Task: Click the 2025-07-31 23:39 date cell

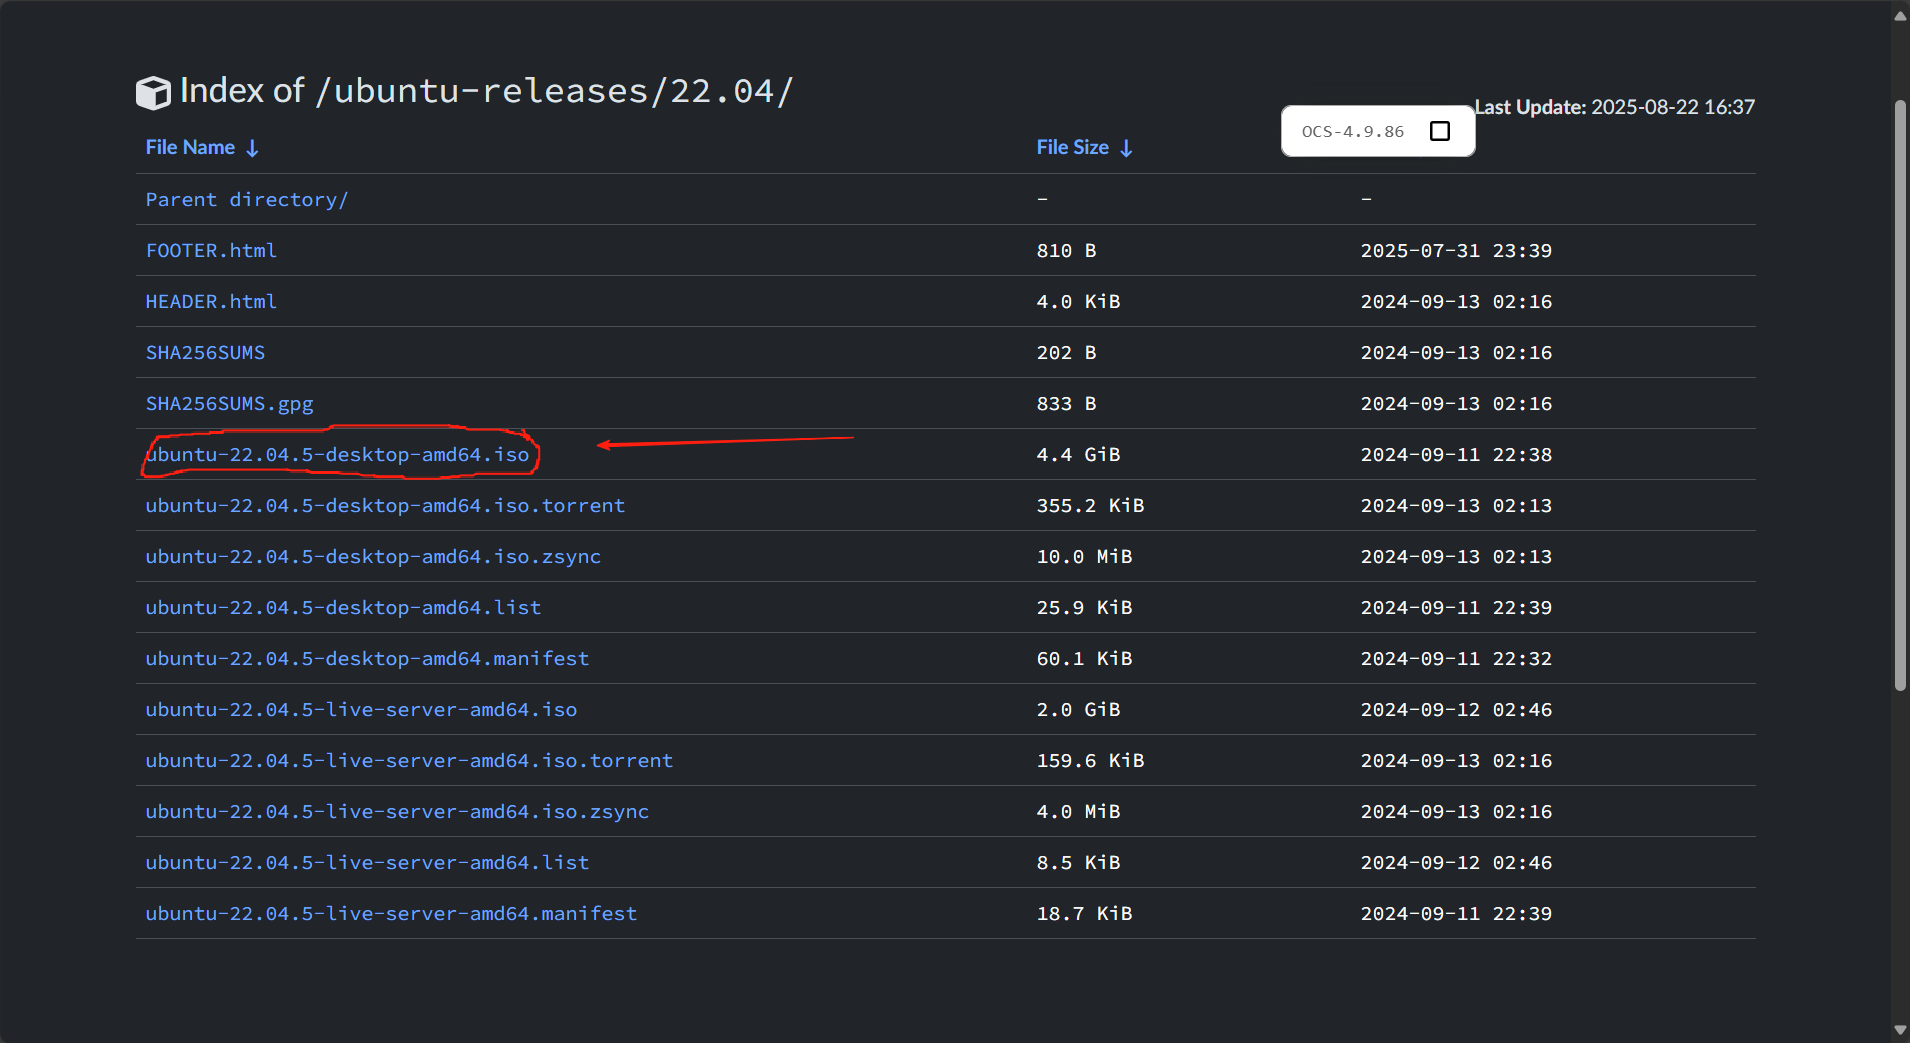Action: pos(1456,250)
